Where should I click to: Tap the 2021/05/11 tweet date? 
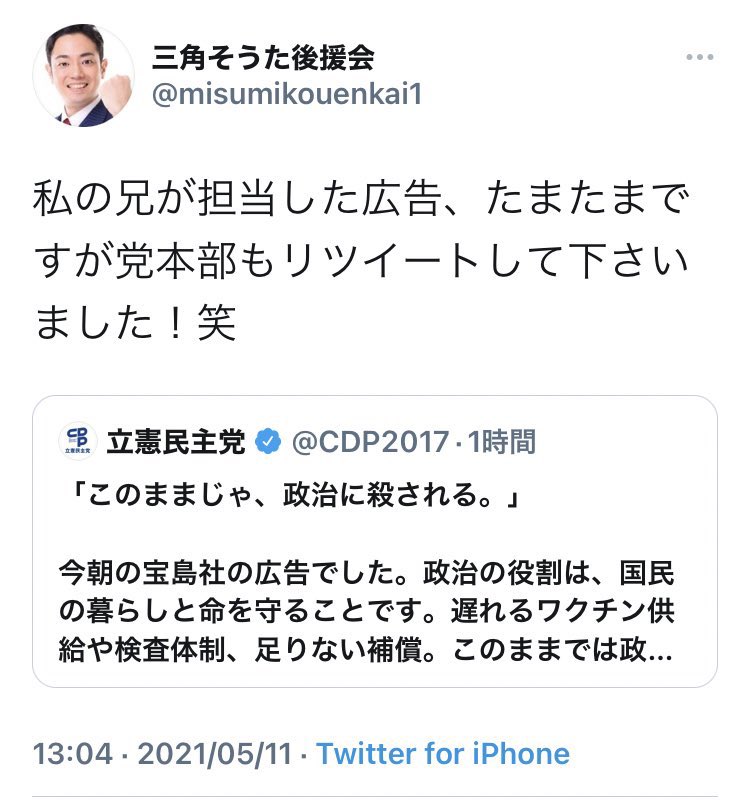(215, 754)
